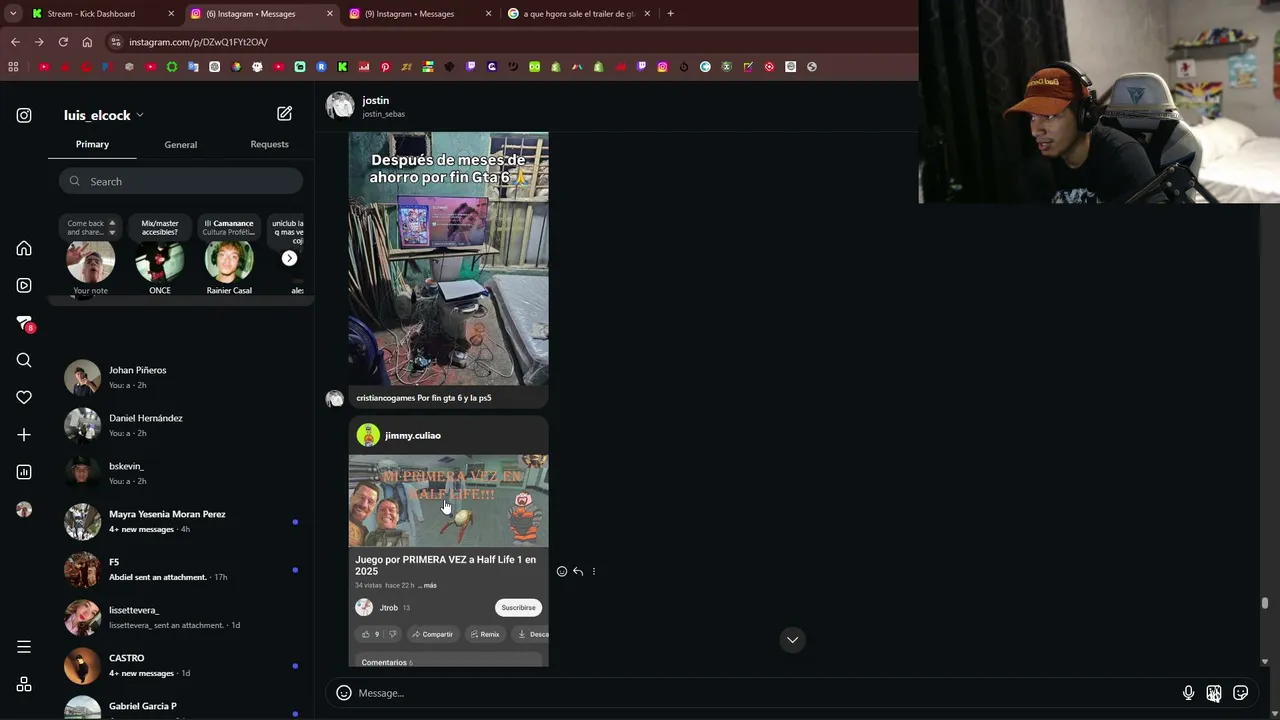This screenshot has height=720, width=1280.
Task: Open the lissettevera_ conversation
Action: 180,617
